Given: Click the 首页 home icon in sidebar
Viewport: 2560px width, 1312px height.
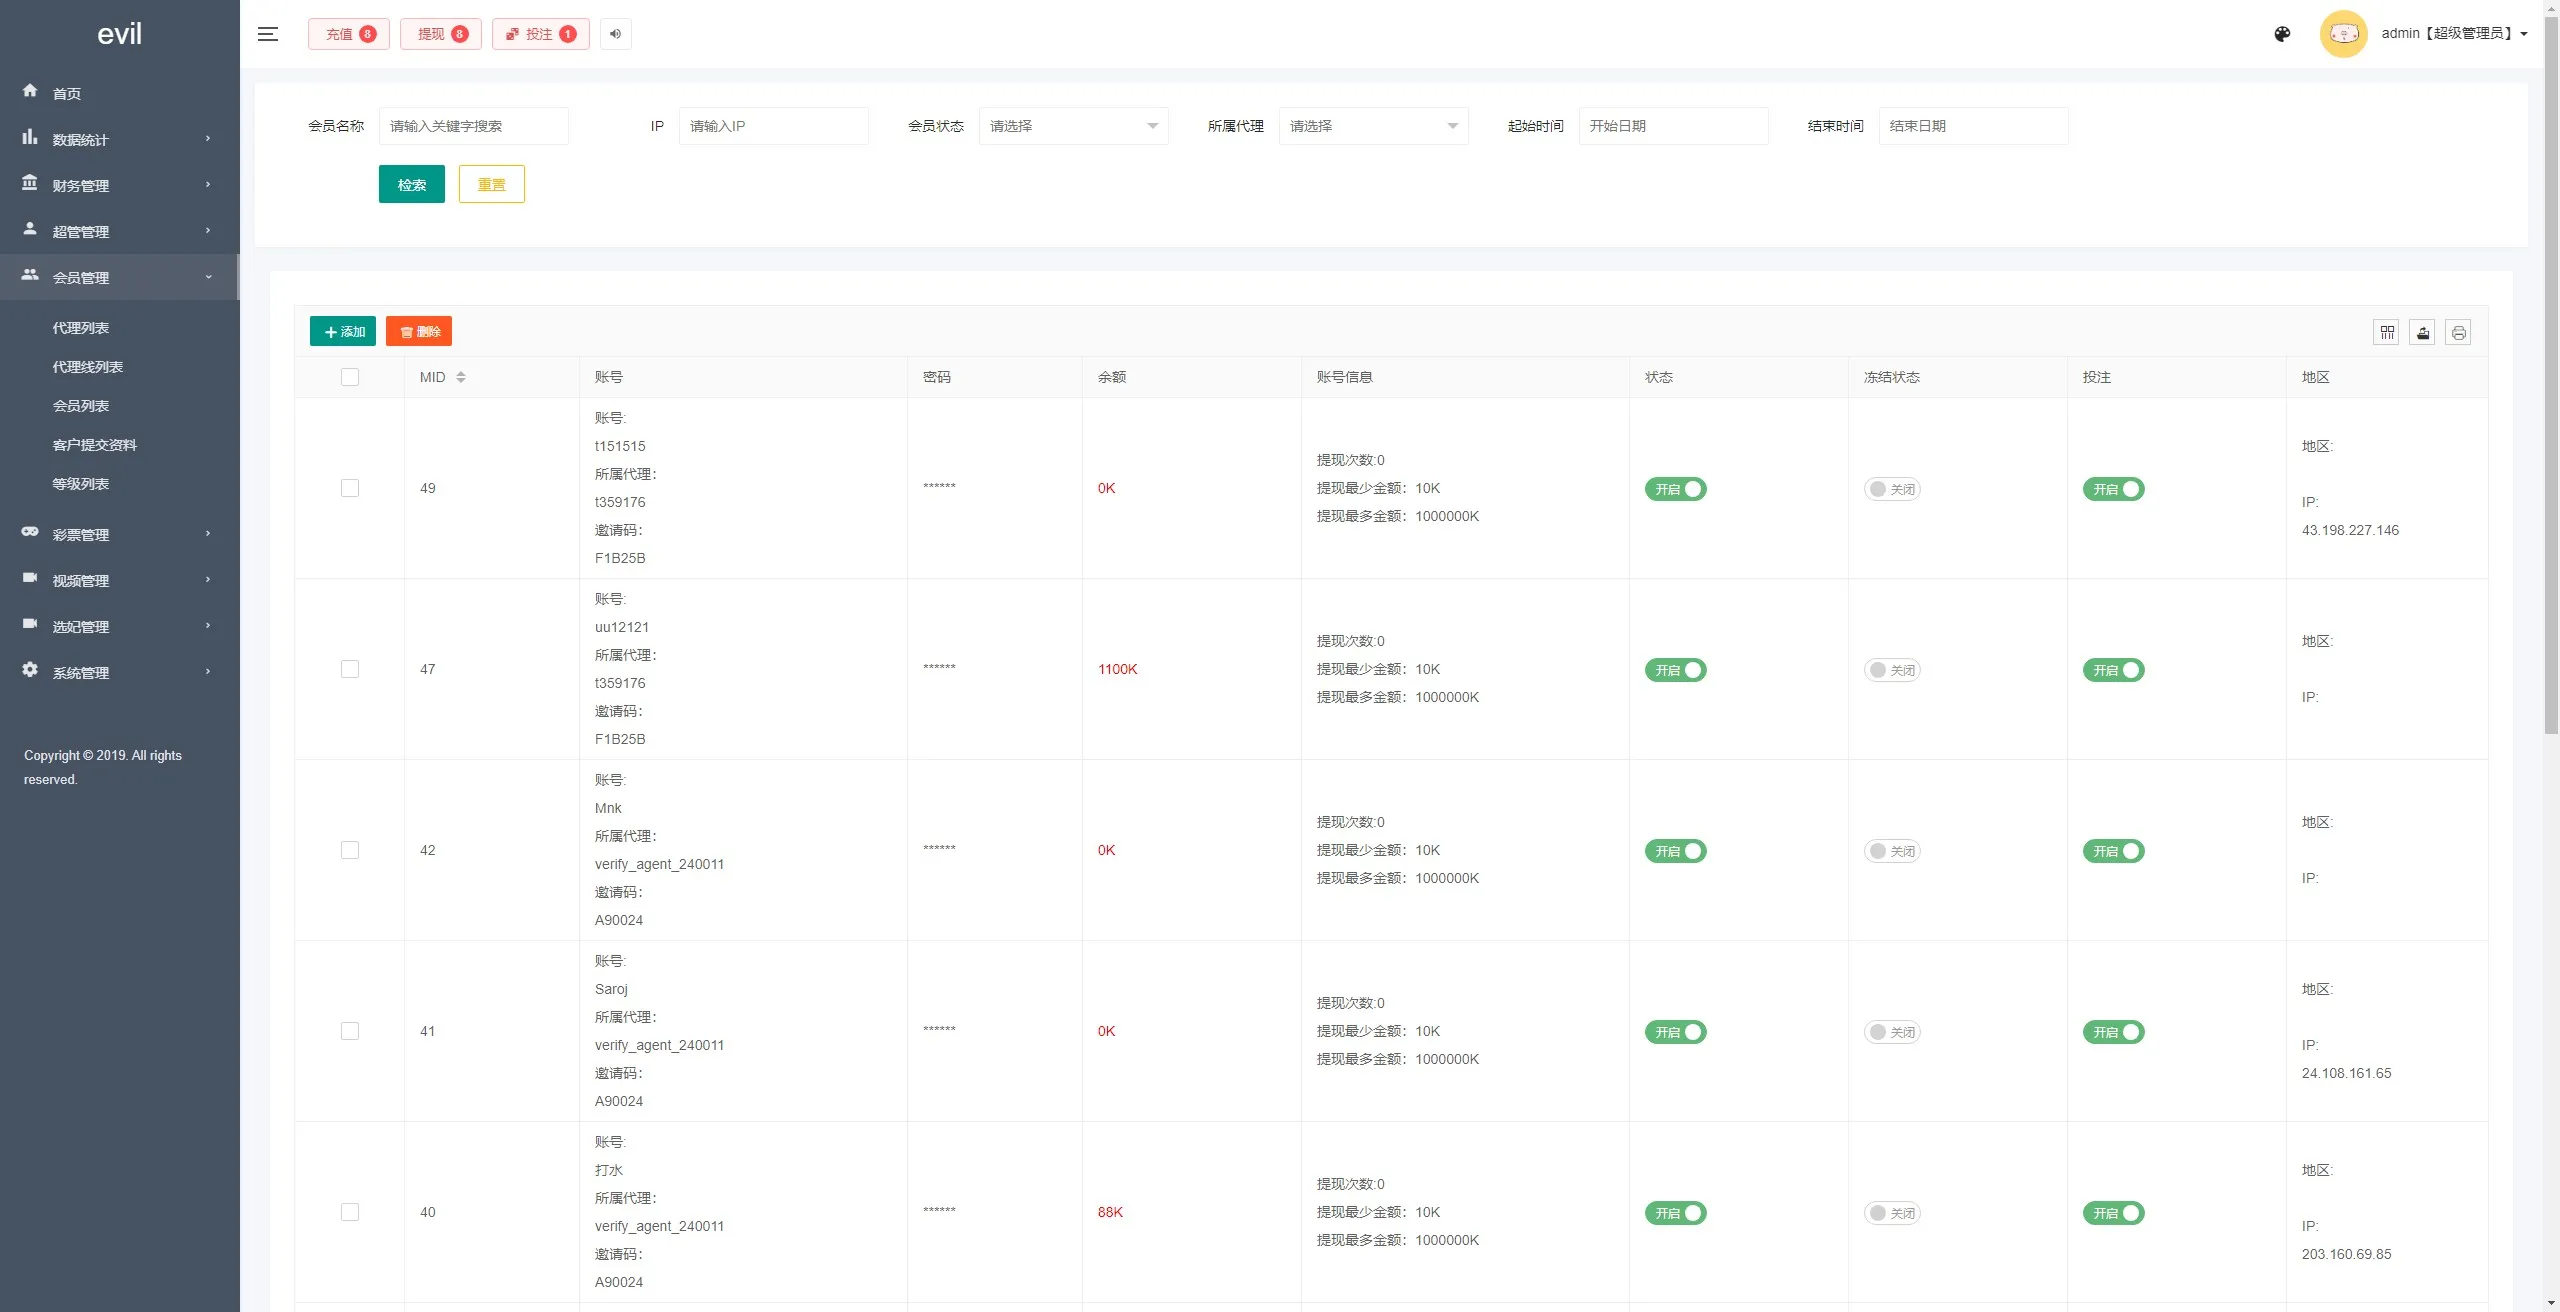Looking at the screenshot, I should click(x=30, y=91).
